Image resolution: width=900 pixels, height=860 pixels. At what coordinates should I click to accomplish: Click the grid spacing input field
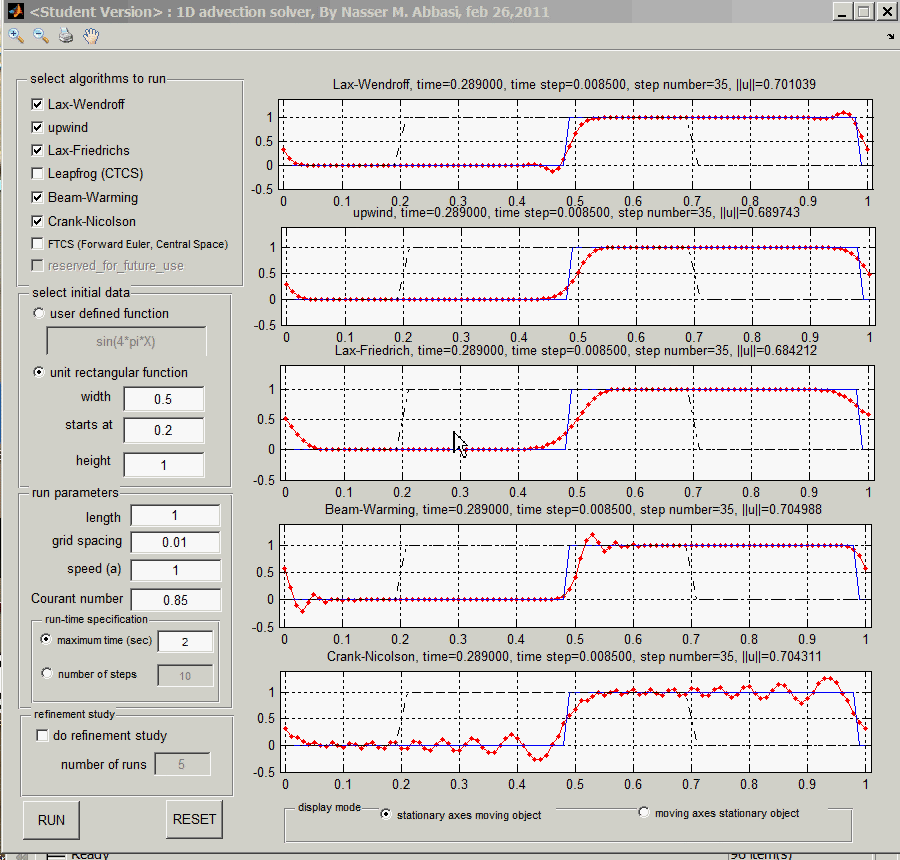coord(175,542)
